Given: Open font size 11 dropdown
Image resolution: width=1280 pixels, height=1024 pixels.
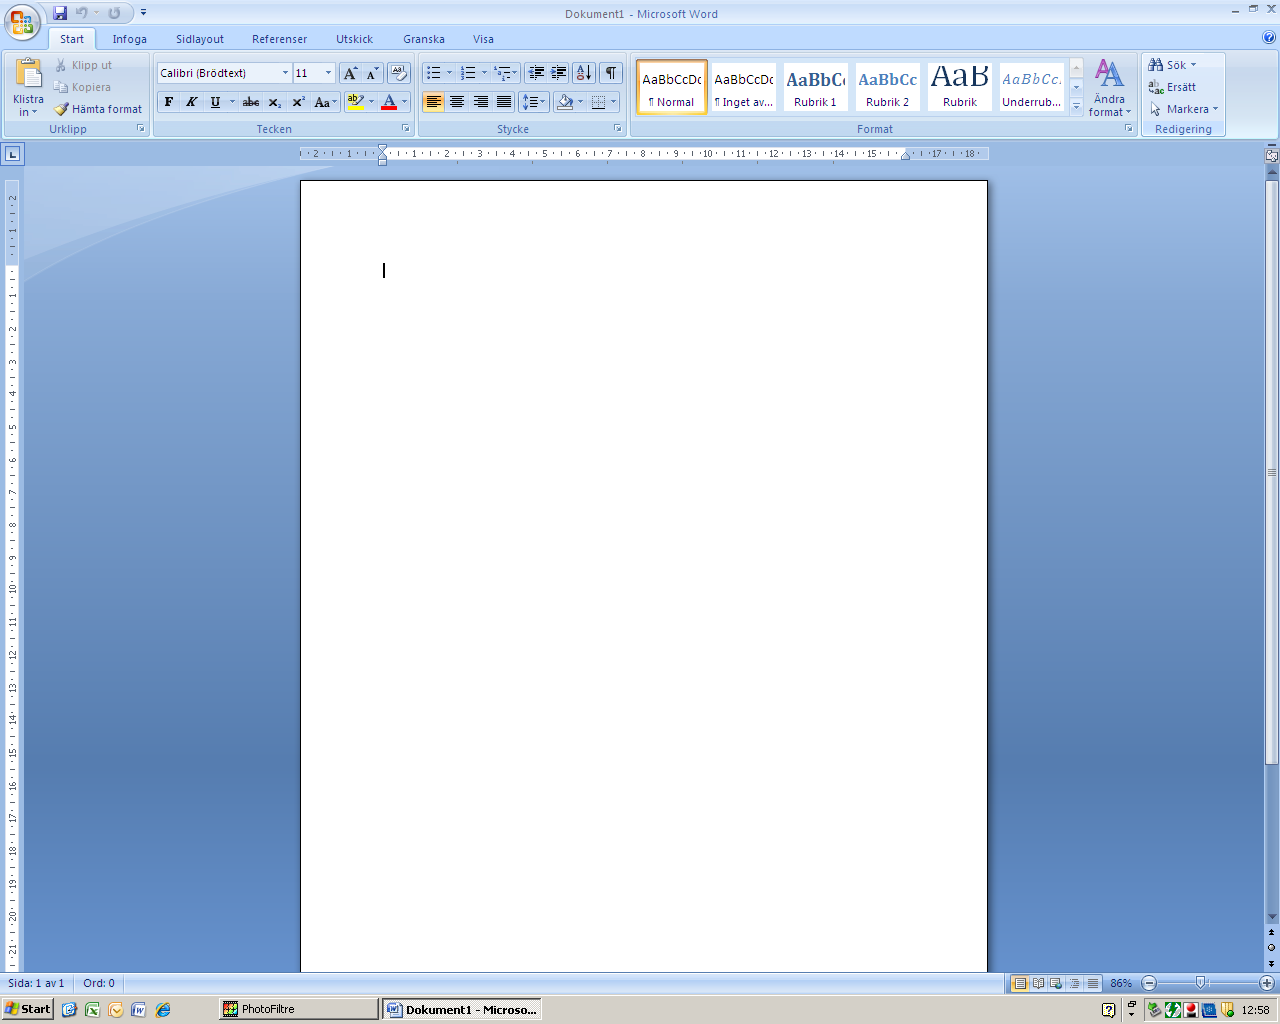Looking at the screenshot, I should pyautogui.click(x=328, y=73).
